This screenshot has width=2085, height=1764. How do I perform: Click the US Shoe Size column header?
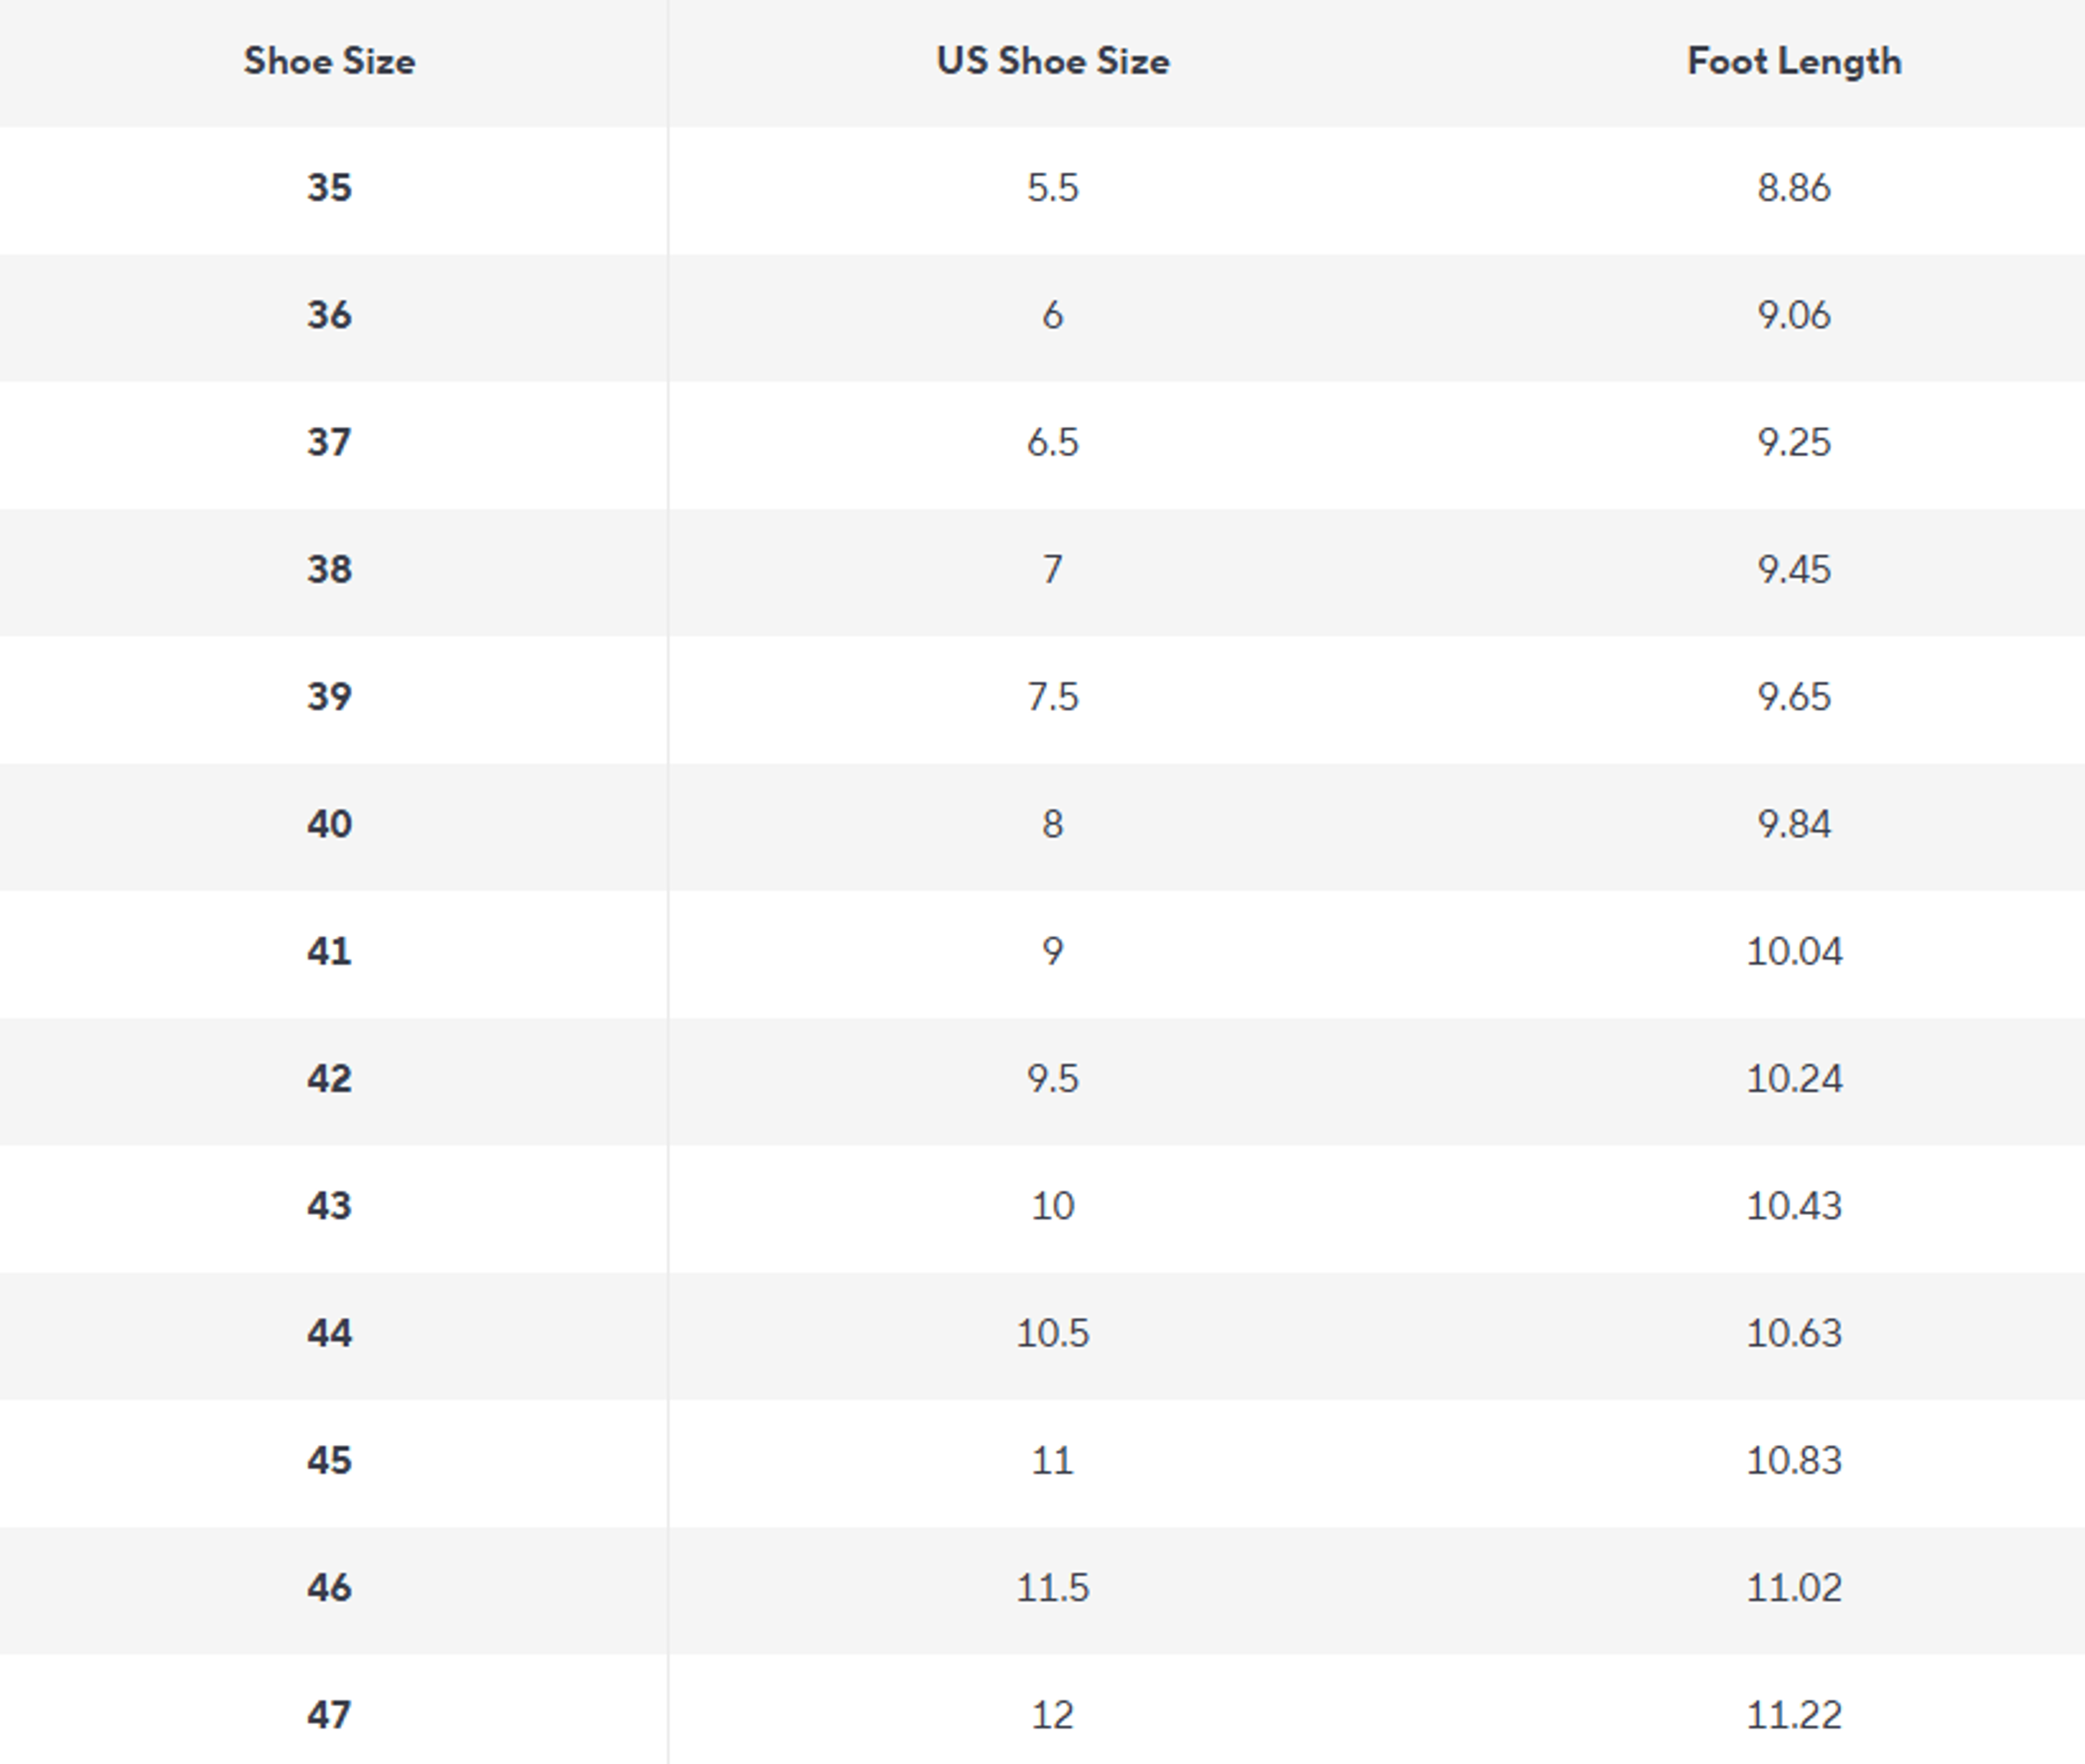click(x=1053, y=62)
